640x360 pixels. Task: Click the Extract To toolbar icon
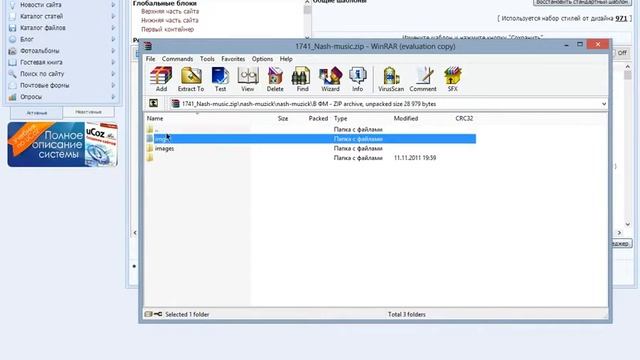coord(191,79)
